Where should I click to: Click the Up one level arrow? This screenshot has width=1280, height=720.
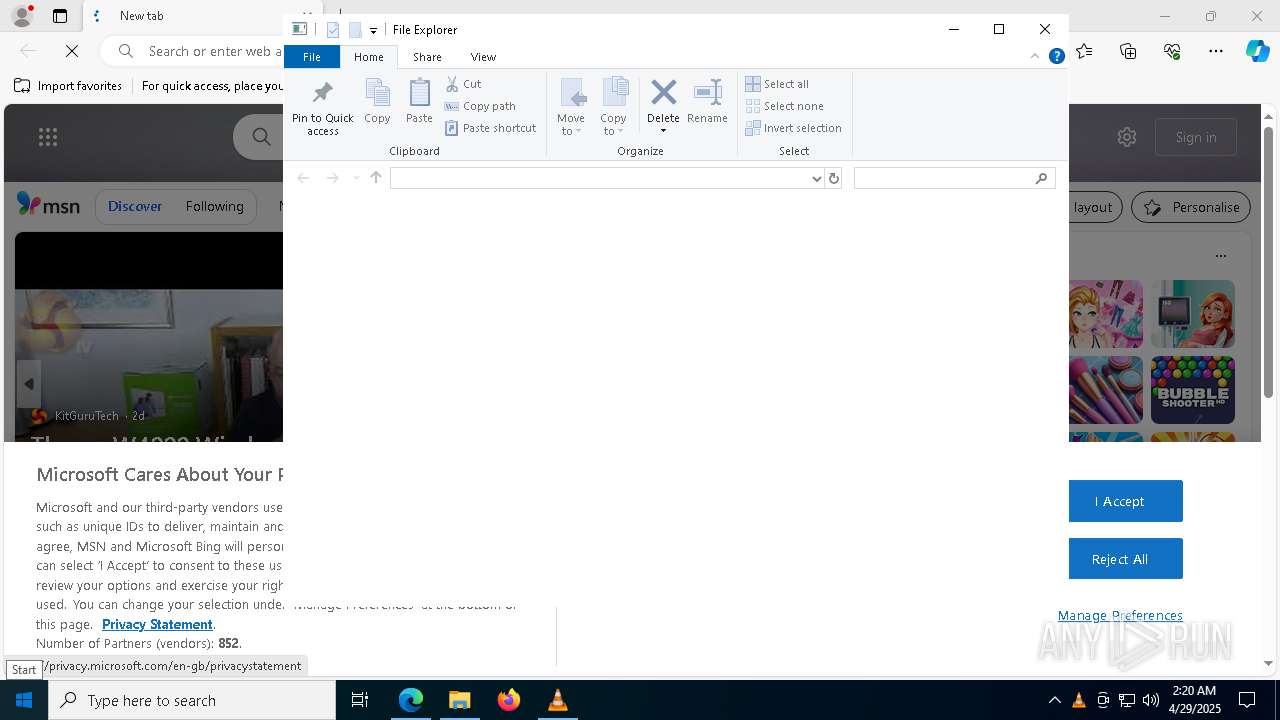coord(376,178)
